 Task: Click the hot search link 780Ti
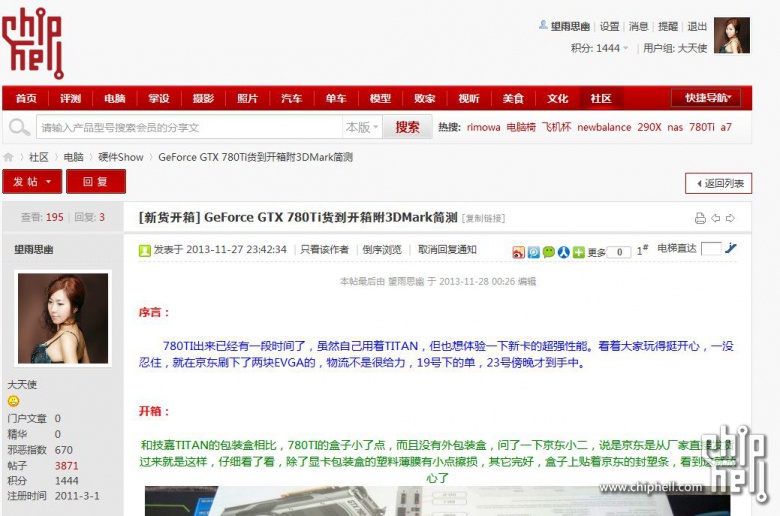point(701,127)
